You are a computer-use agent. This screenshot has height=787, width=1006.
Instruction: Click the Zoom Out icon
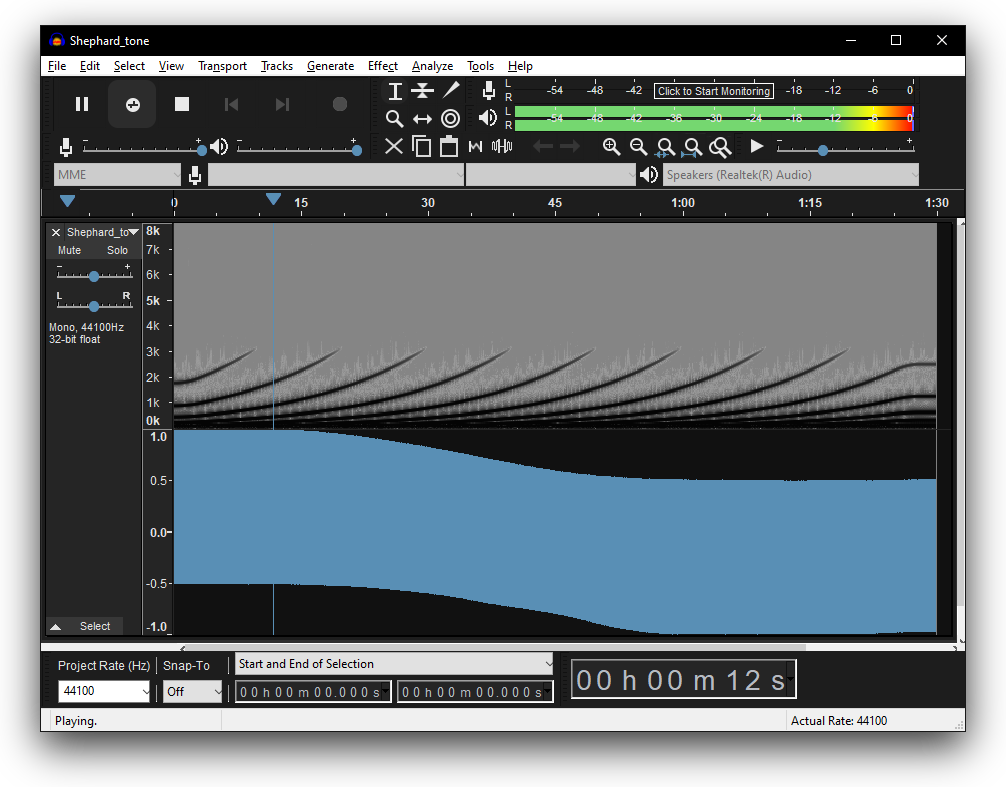638,147
